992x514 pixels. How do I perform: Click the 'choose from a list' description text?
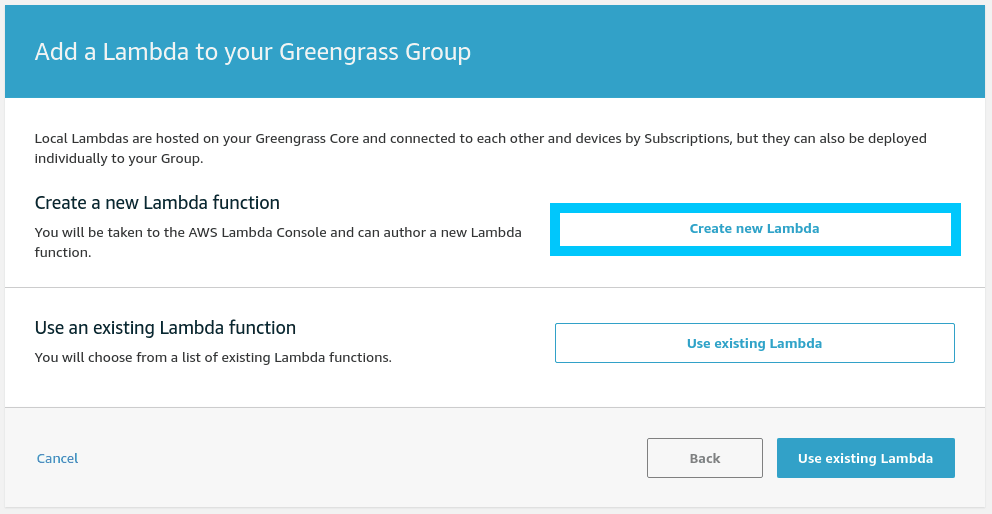pos(212,357)
